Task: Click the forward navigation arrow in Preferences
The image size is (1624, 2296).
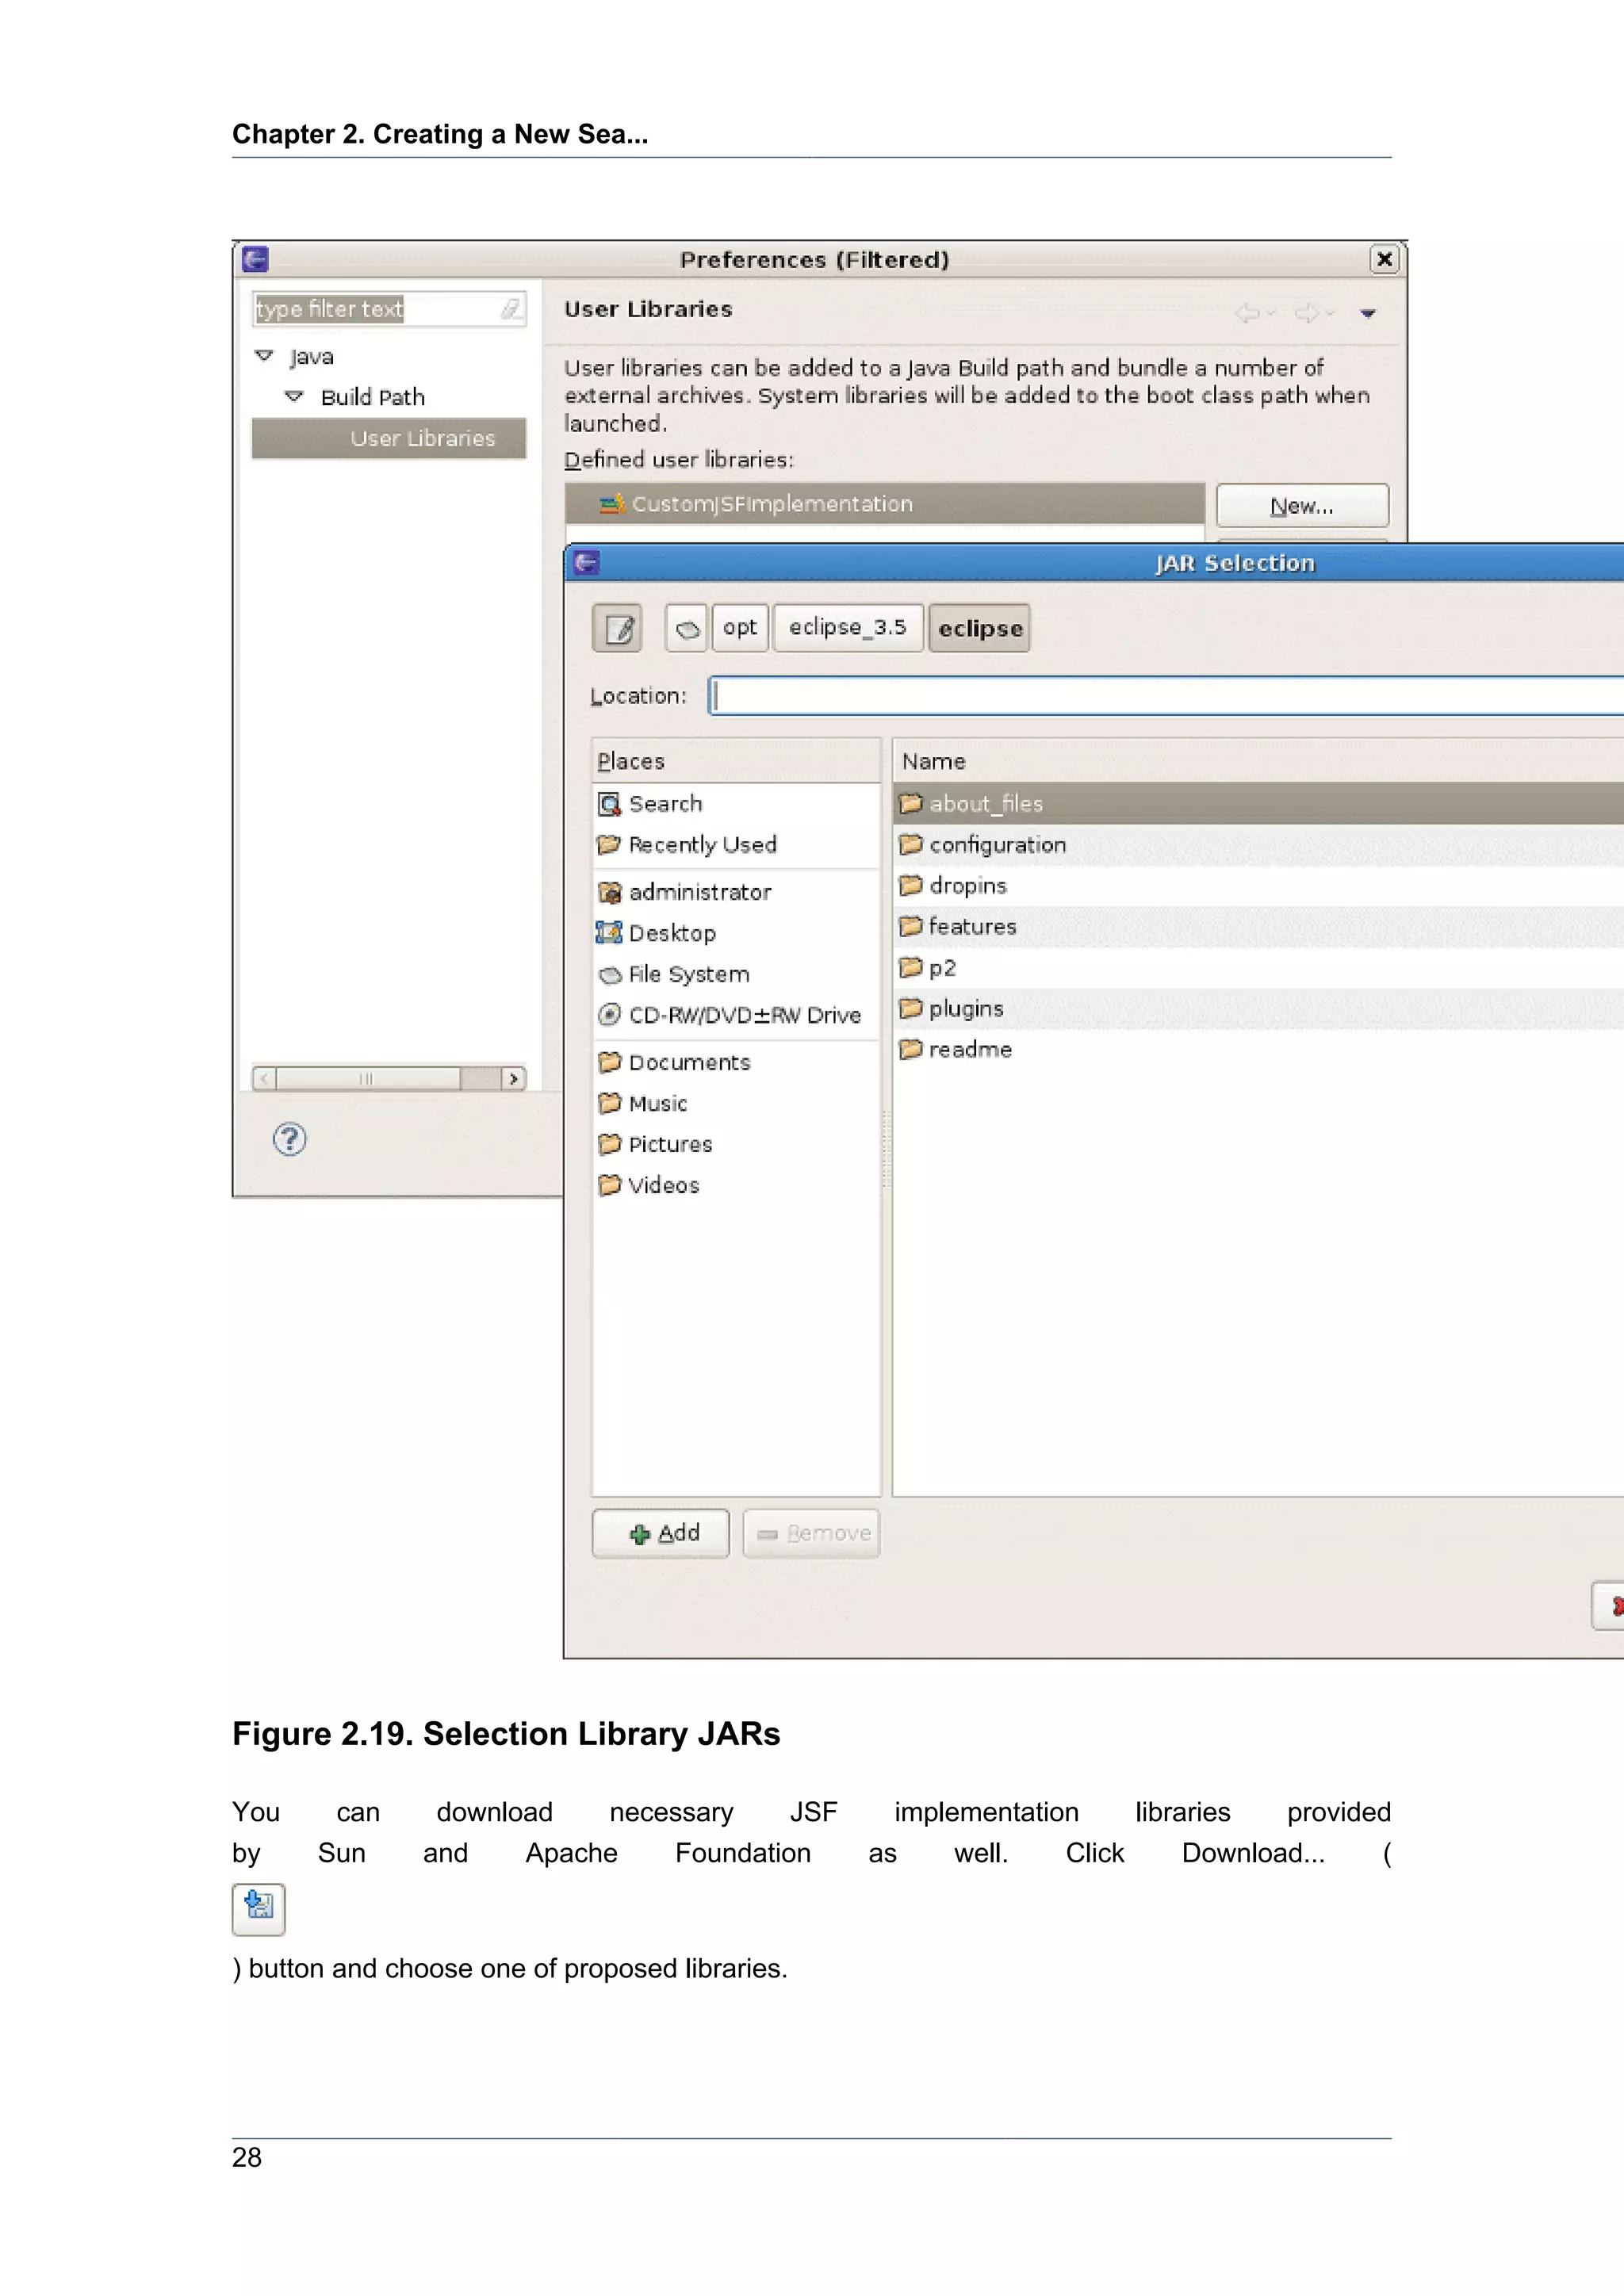Action: coord(1307,314)
